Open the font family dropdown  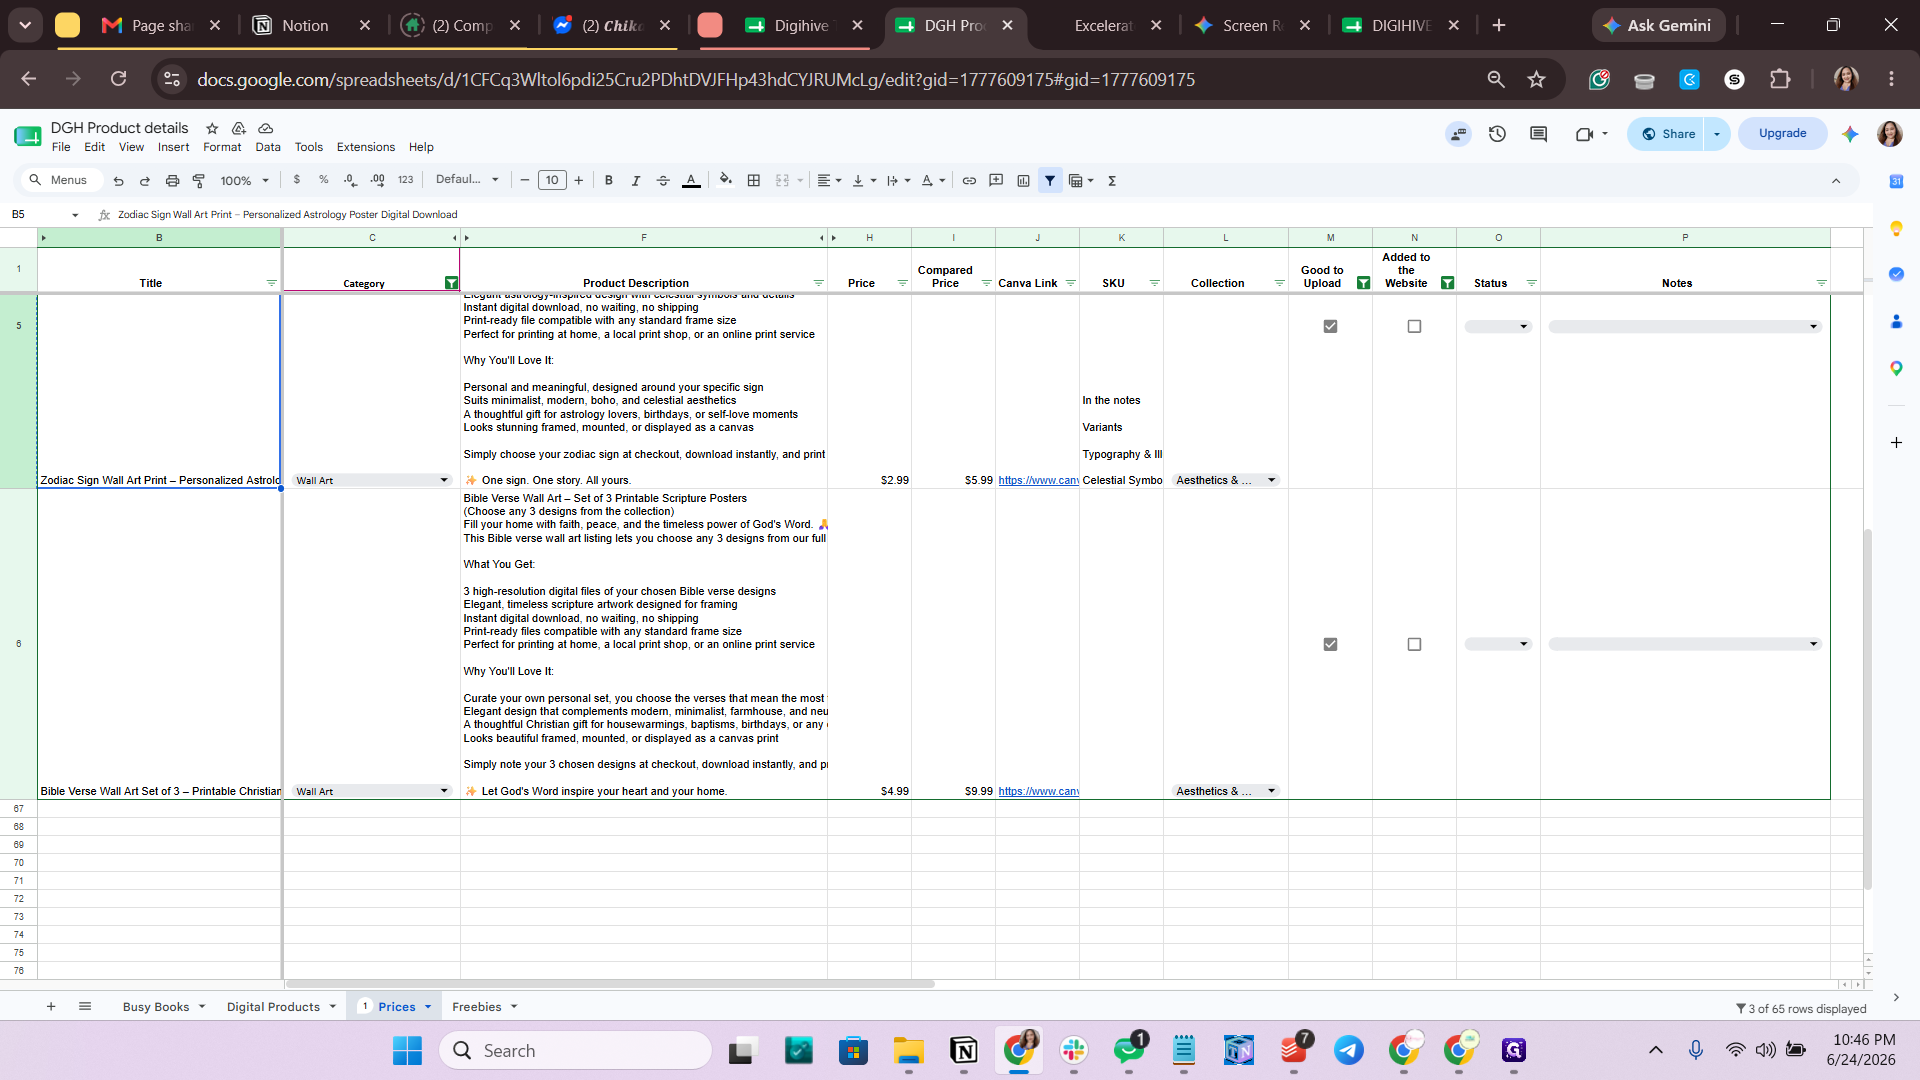(x=467, y=180)
